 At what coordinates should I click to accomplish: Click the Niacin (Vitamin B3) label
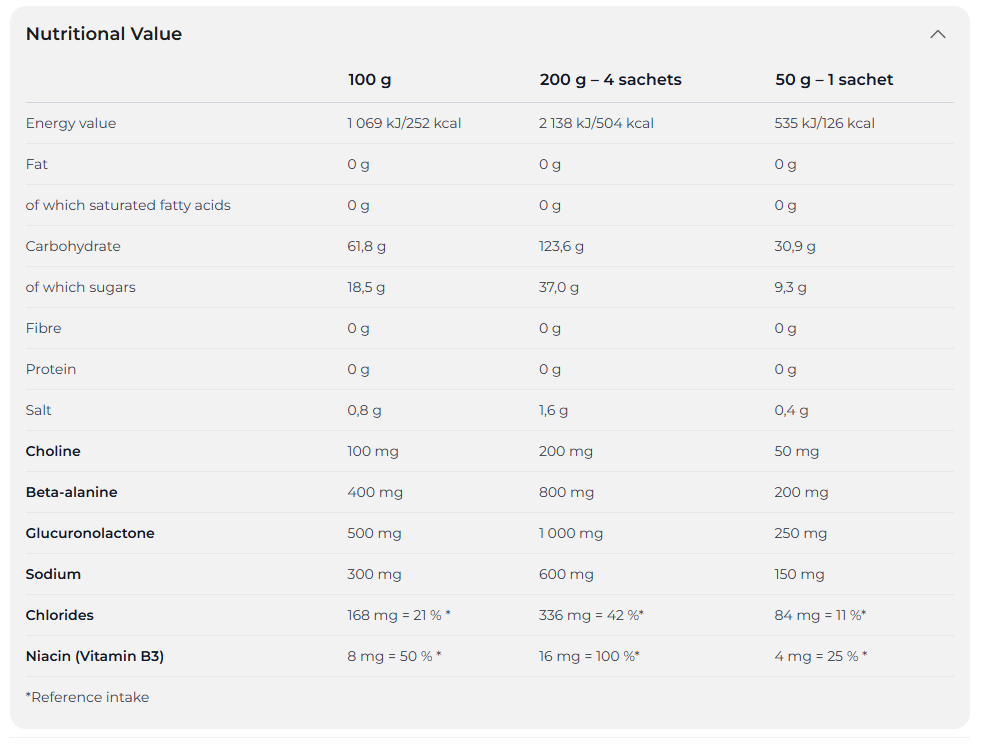(95, 656)
